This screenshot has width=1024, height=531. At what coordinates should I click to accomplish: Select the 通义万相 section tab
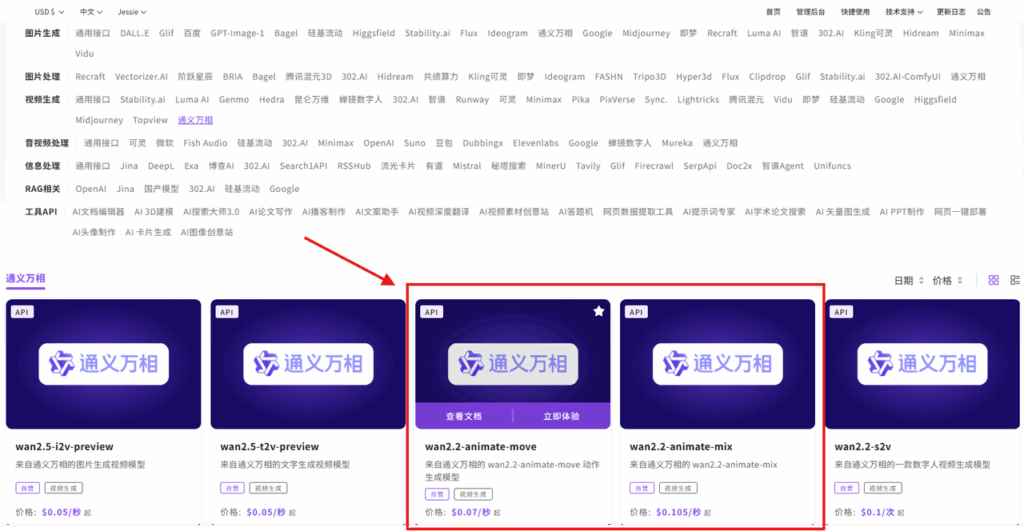click(x=25, y=278)
